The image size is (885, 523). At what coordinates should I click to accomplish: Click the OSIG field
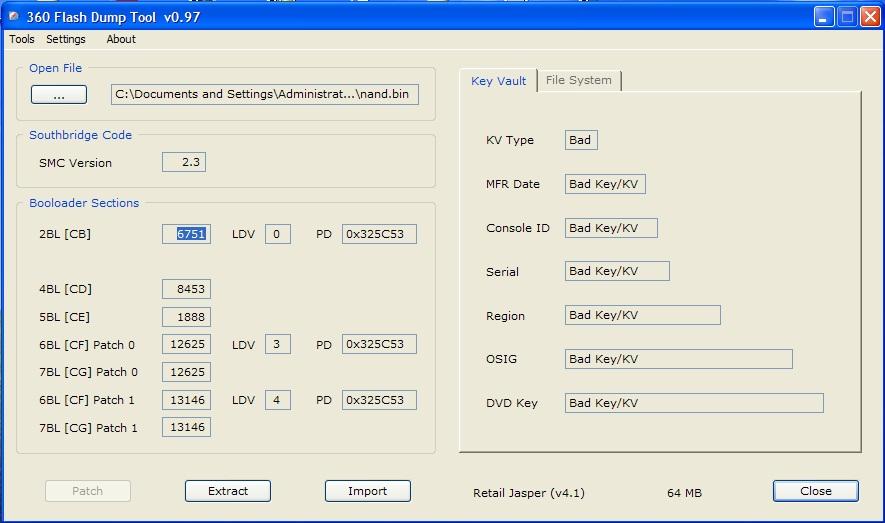click(678, 359)
